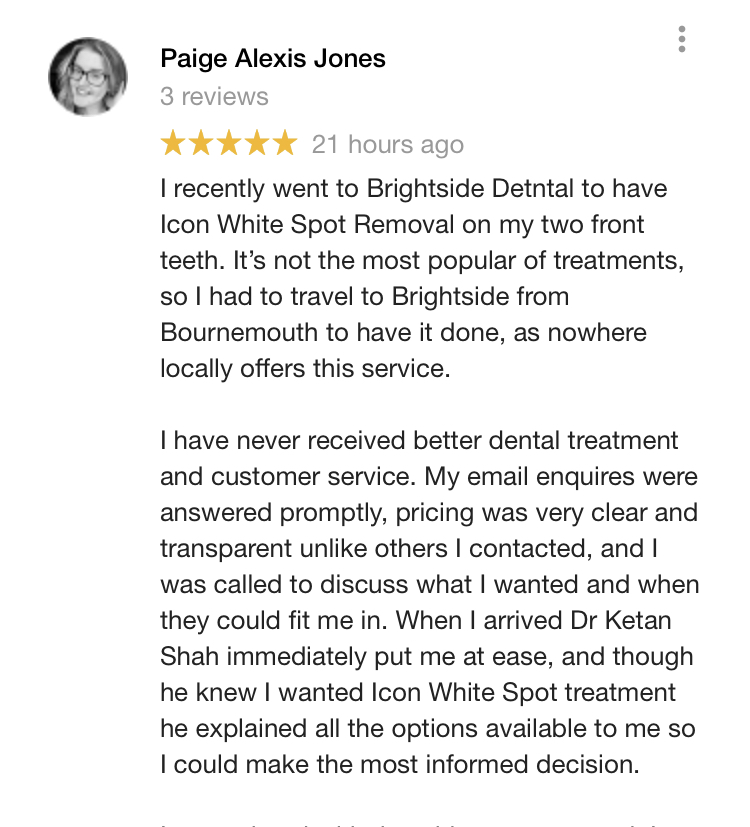The image size is (750, 827).
Task: Click the 'locally offers this service' line
Action: click(x=305, y=369)
